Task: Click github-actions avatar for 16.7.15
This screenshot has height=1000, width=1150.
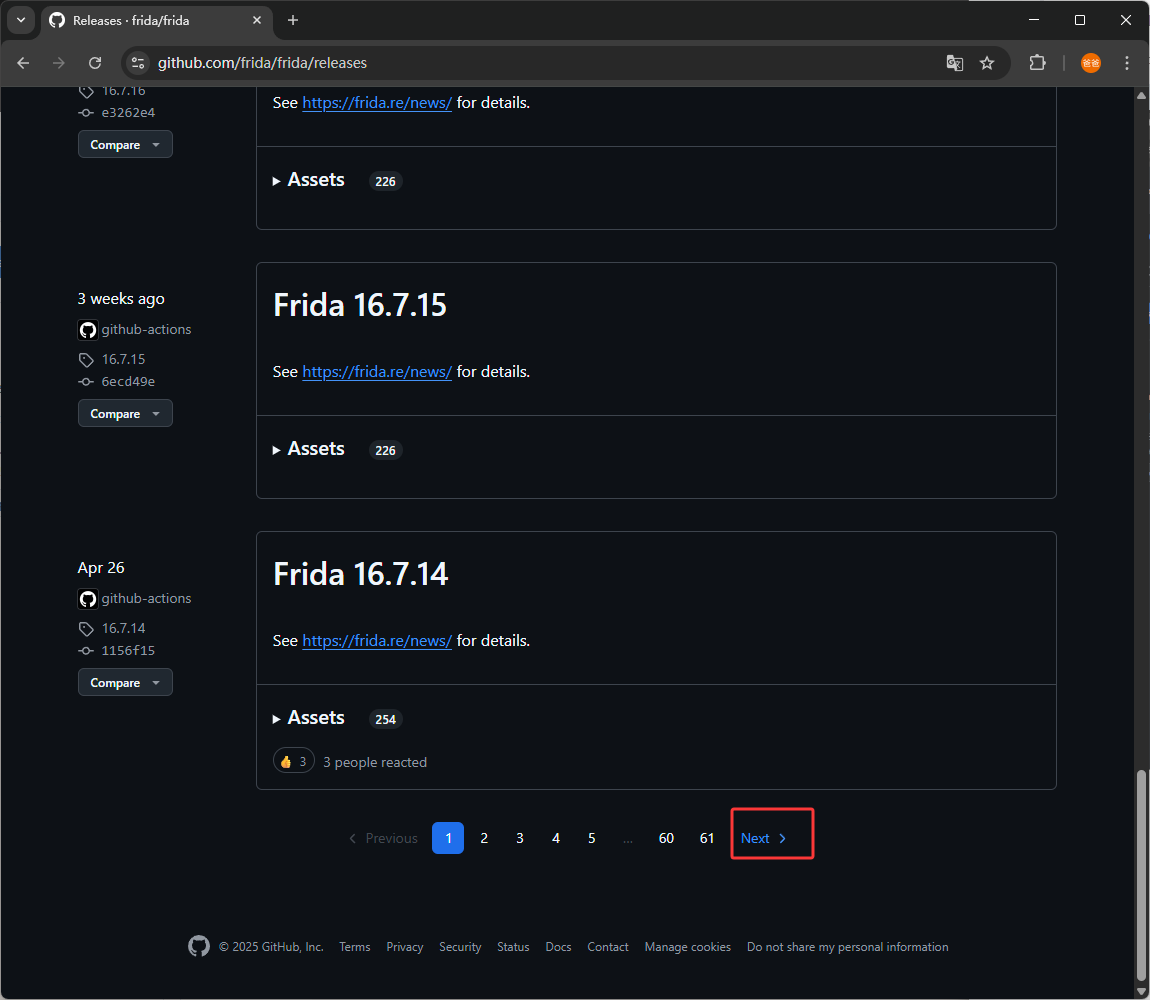Action: (x=88, y=330)
